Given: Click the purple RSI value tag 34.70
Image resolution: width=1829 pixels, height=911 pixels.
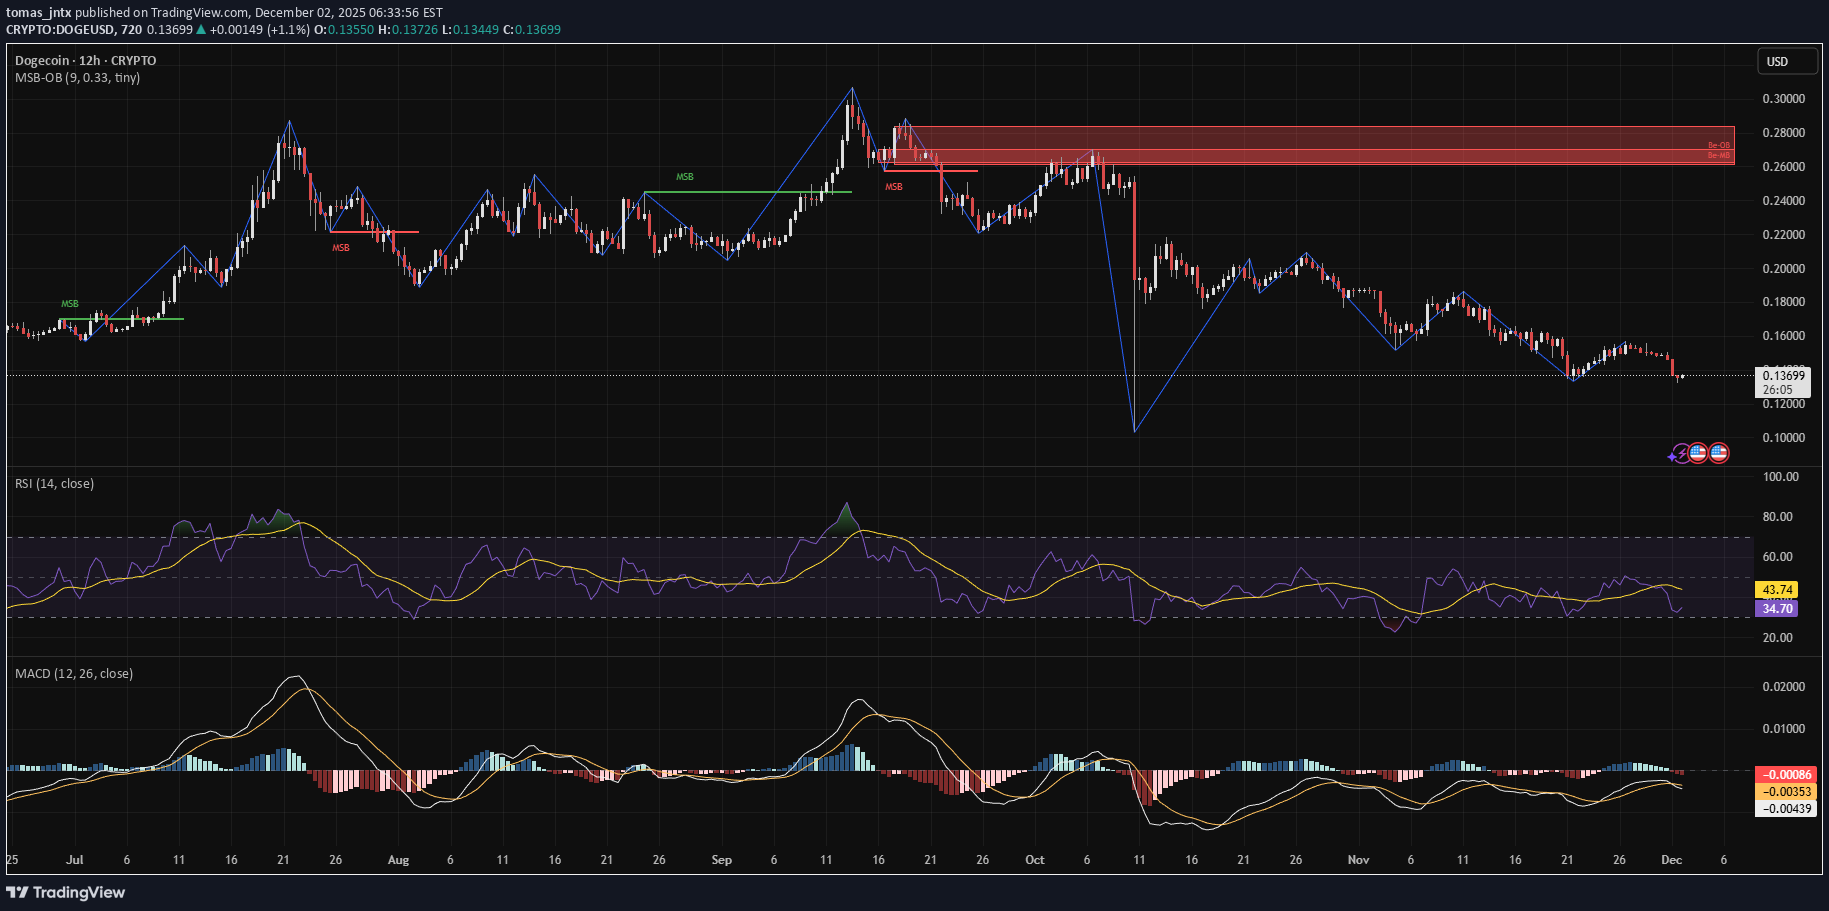Looking at the screenshot, I should tap(1776, 608).
